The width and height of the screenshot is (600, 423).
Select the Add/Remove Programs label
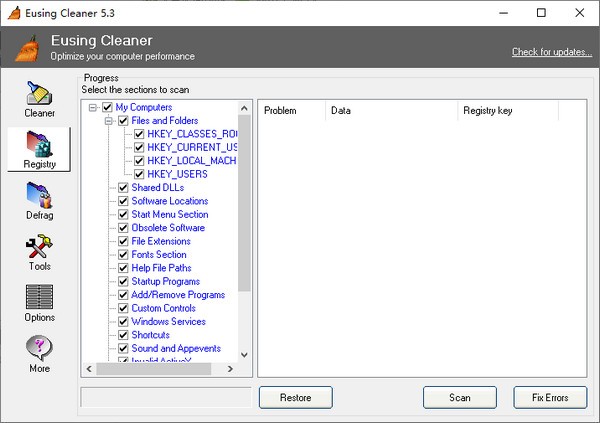(x=178, y=295)
